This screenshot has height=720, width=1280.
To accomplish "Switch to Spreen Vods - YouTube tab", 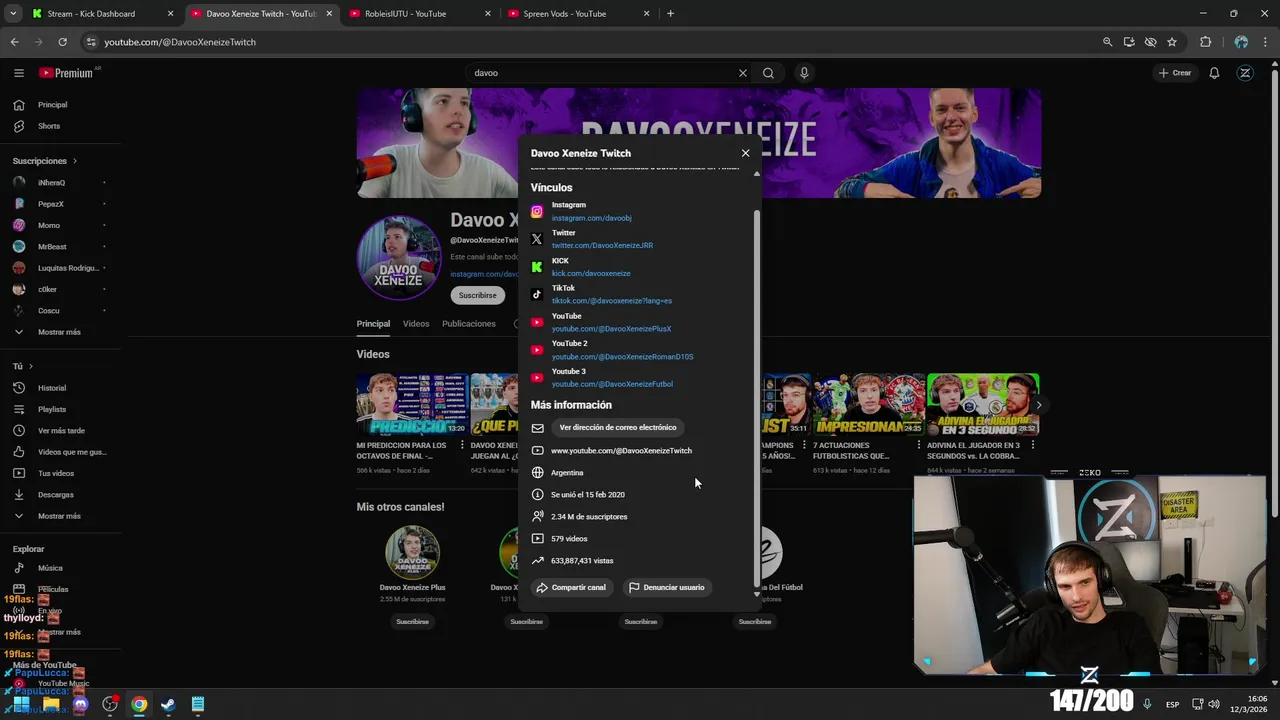I will click(578, 14).
